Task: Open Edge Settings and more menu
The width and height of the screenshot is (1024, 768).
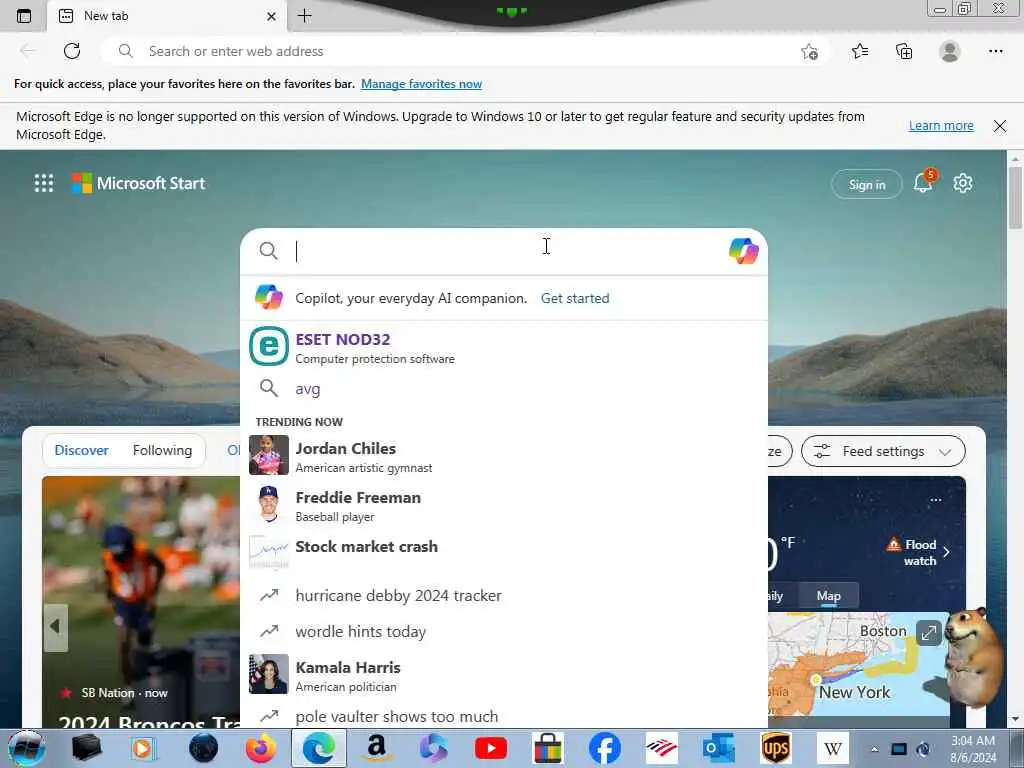Action: tap(995, 51)
